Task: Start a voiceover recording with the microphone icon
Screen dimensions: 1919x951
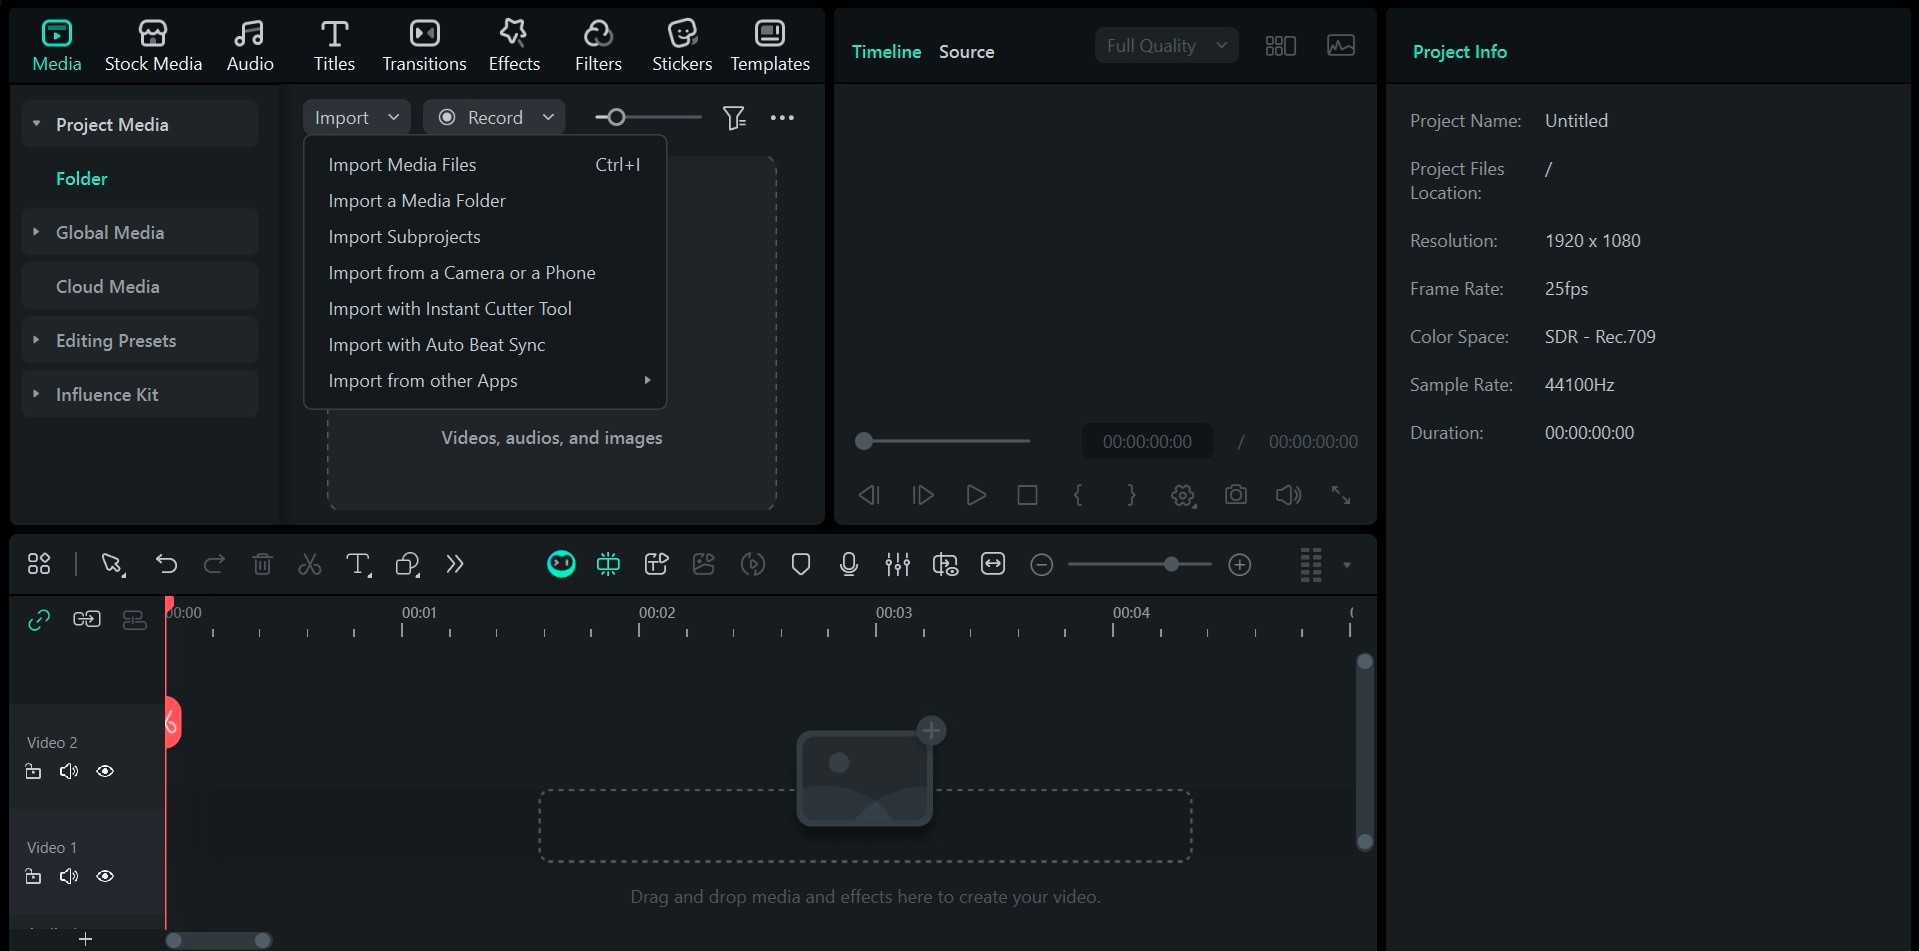Action: pyautogui.click(x=847, y=564)
